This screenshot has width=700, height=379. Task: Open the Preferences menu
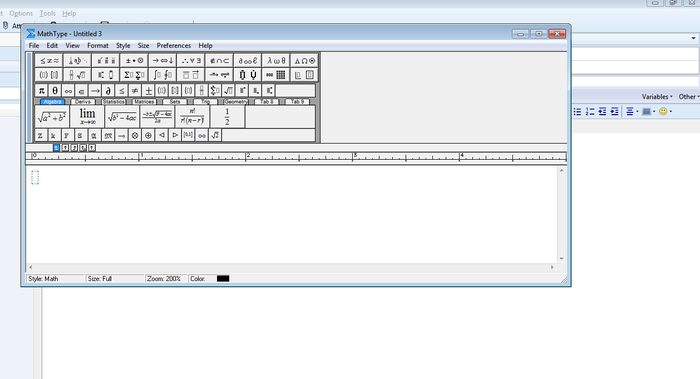[174, 46]
